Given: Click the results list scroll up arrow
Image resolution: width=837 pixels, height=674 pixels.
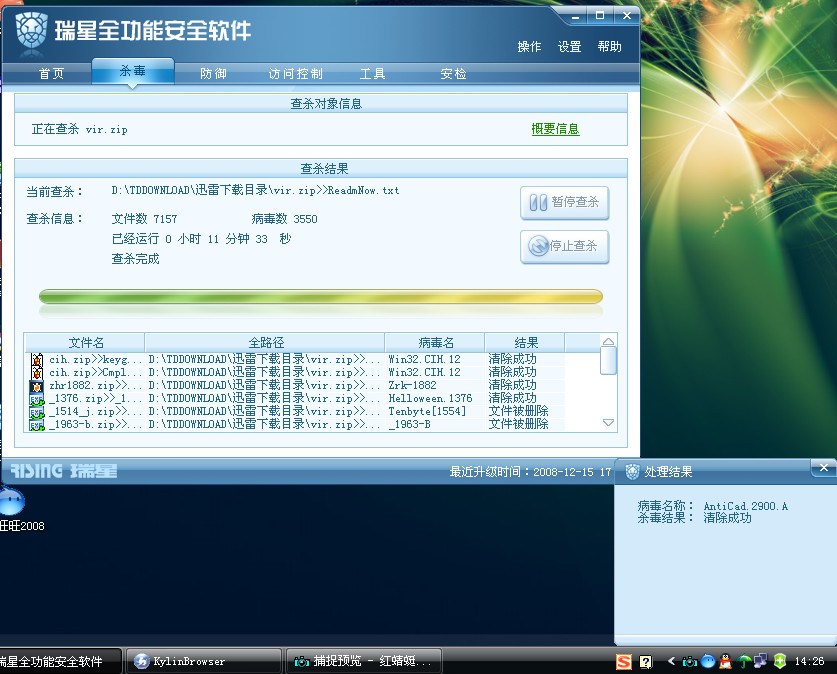Looking at the screenshot, I should [x=608, y=341].
